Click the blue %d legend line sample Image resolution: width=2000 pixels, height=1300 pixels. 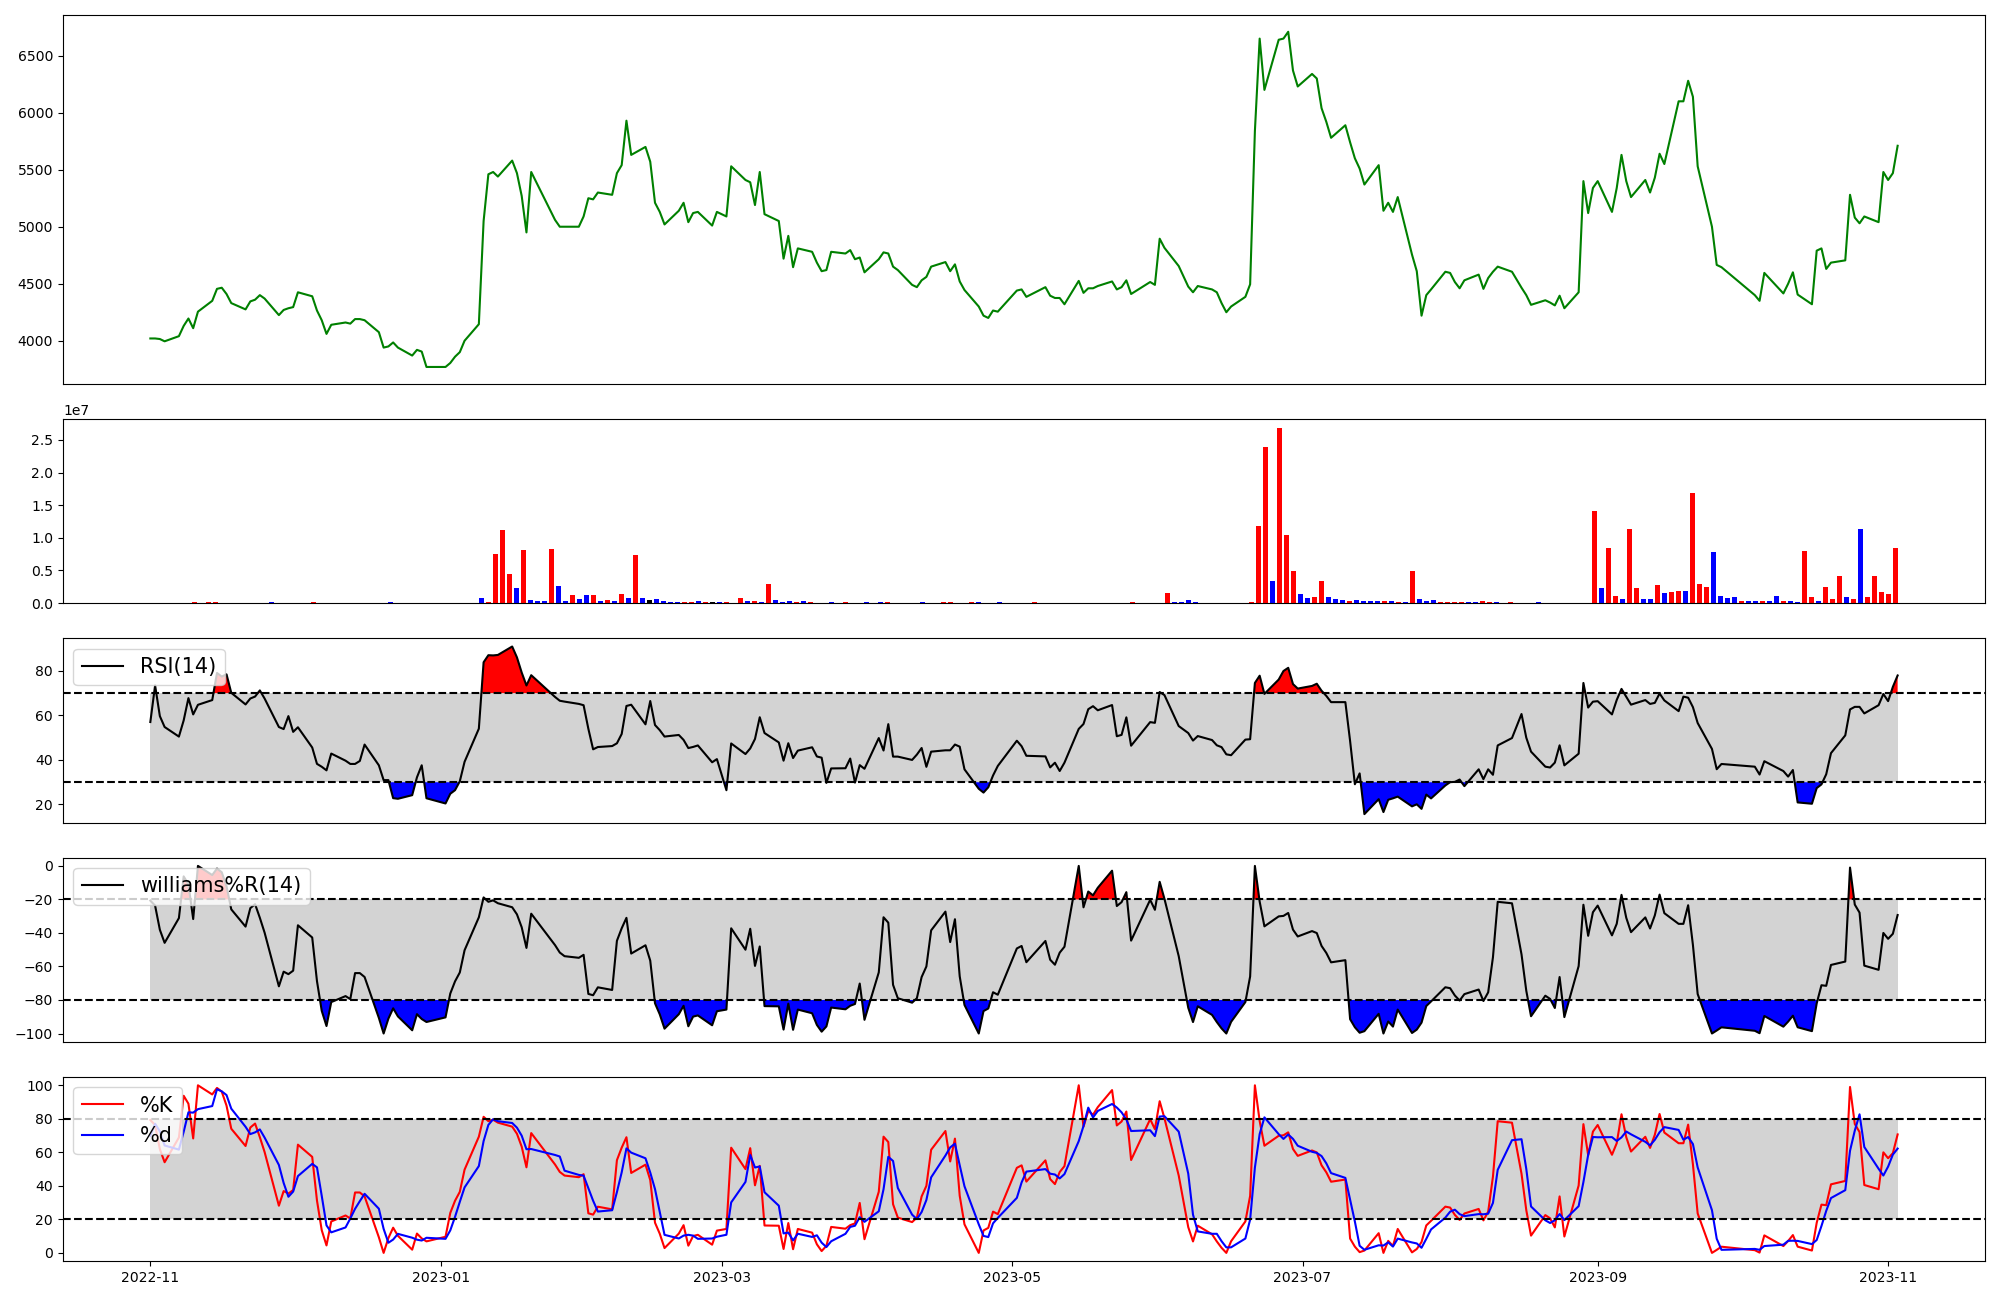(102, 1134)
